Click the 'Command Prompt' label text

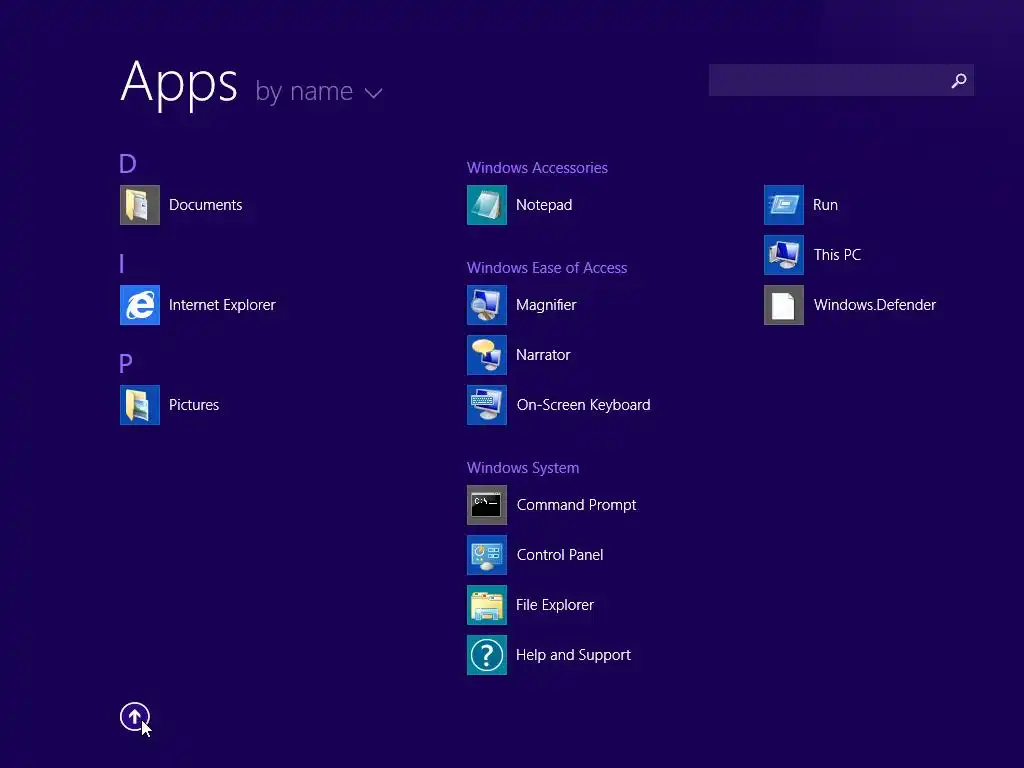coord(576,505)
